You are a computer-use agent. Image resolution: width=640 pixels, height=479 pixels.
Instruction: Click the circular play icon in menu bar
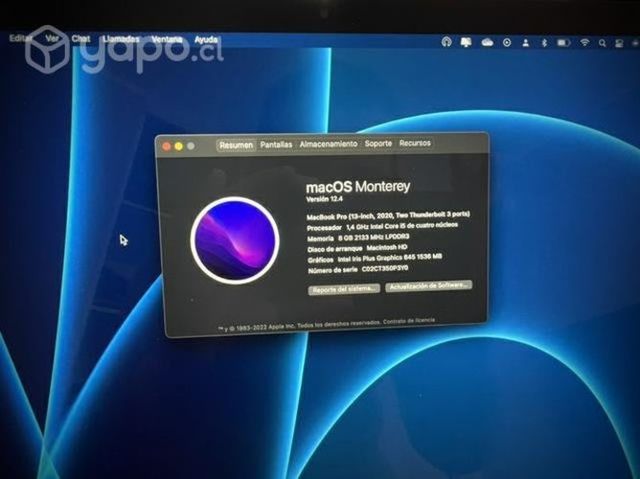pos(507,42)
